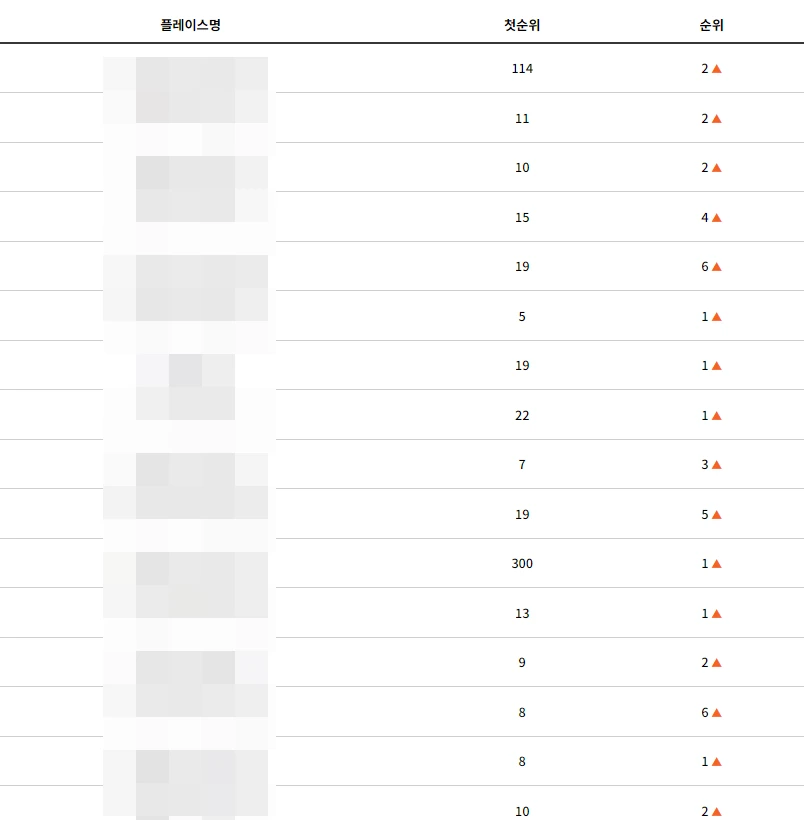Click the rise triangle in the first-rank 11 row
The height and width of the screenshot is (822, 804).
(x=716, y=119)
